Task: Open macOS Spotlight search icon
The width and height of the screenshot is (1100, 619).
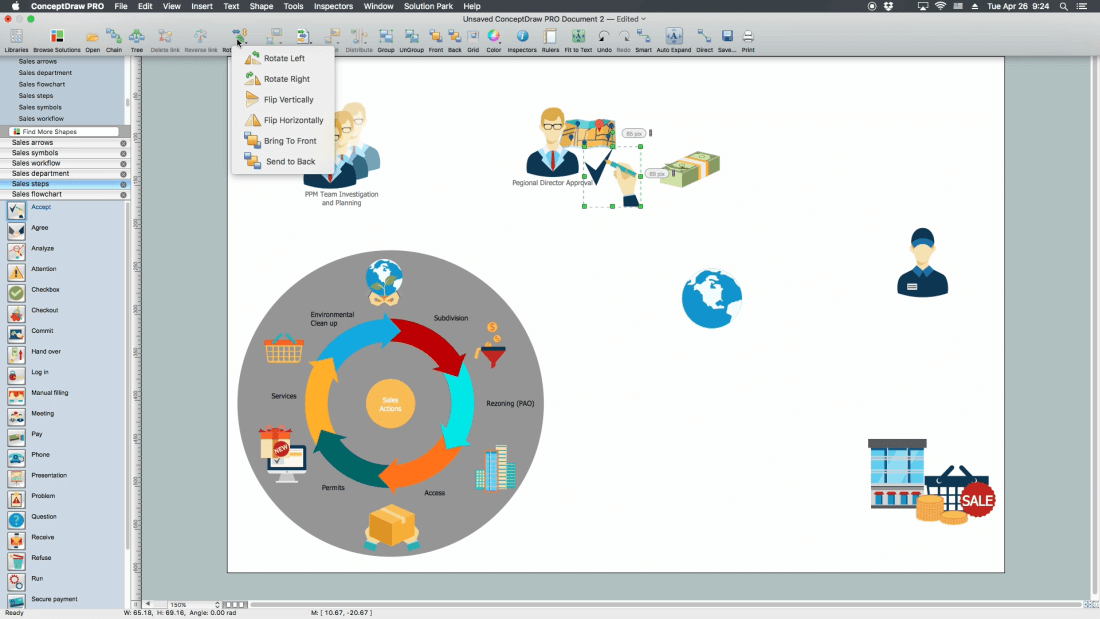Action: point(1064,6)
